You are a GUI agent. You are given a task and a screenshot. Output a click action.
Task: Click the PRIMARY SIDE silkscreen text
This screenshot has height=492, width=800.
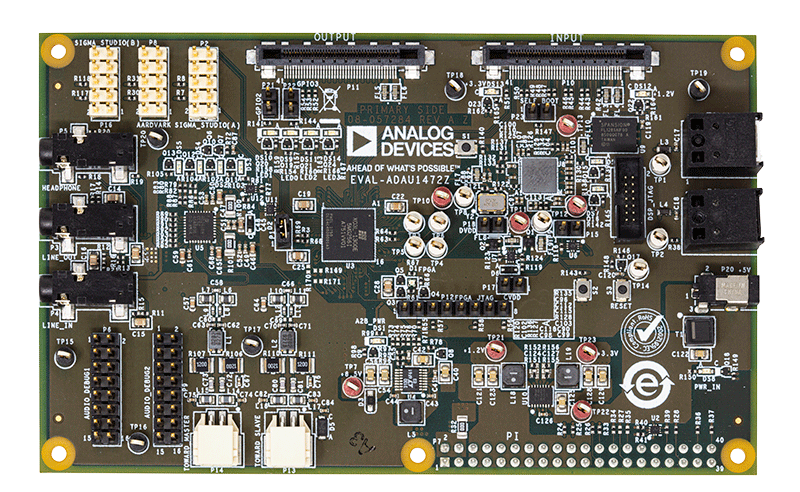tap(402, 110)
